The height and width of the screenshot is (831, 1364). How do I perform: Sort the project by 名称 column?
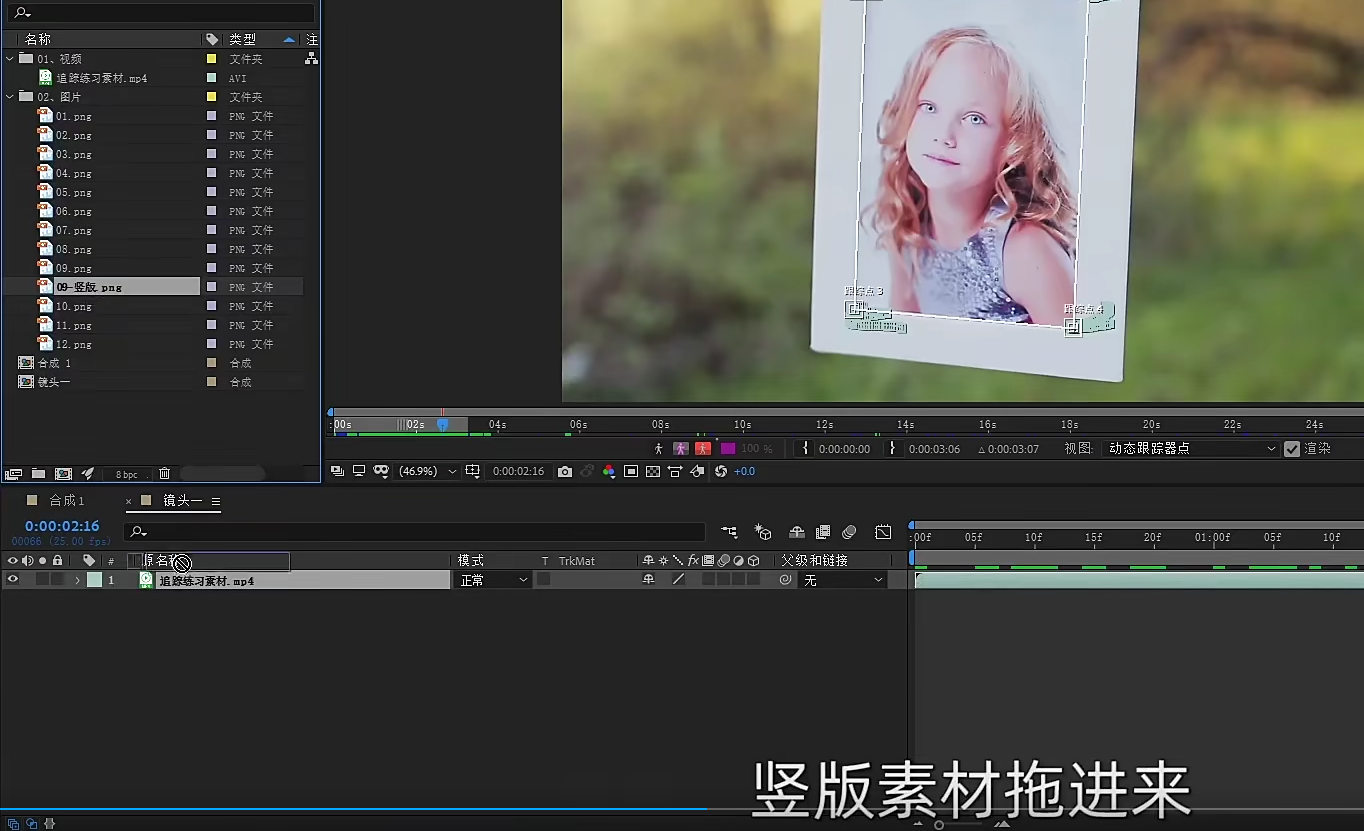38,39
